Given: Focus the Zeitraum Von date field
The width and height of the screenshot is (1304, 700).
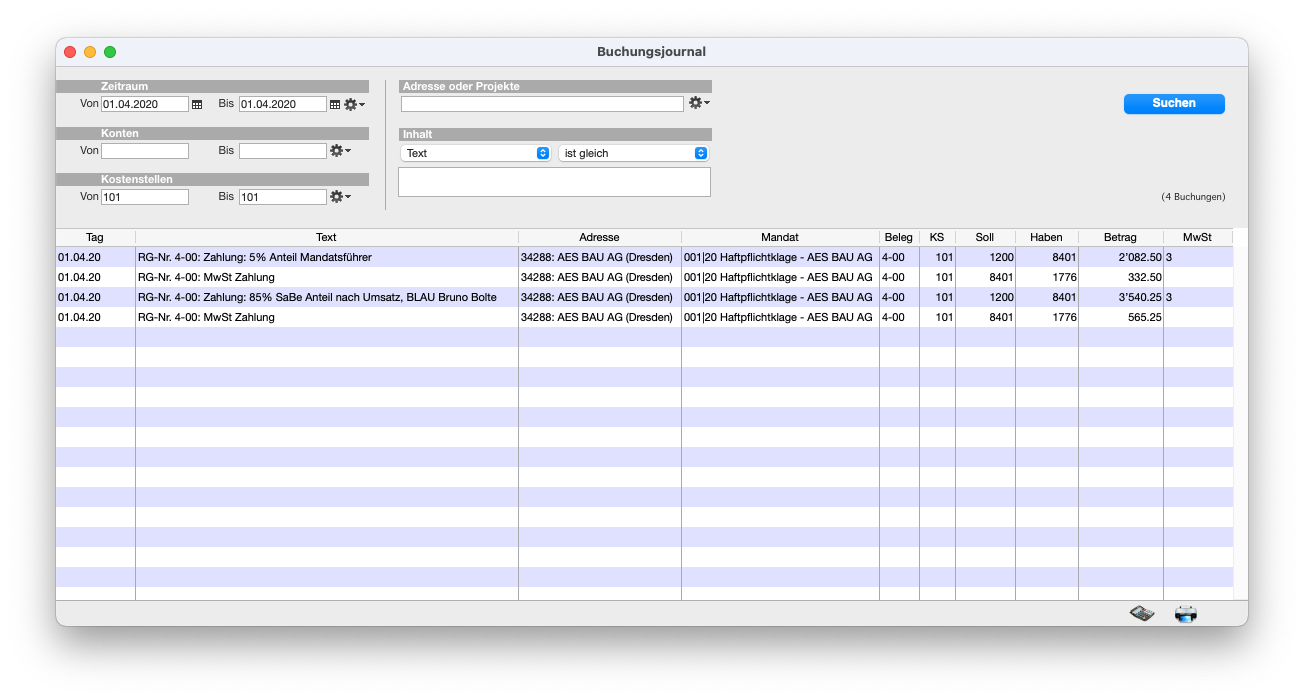Looking at the screenshot, I should point(145,104).
